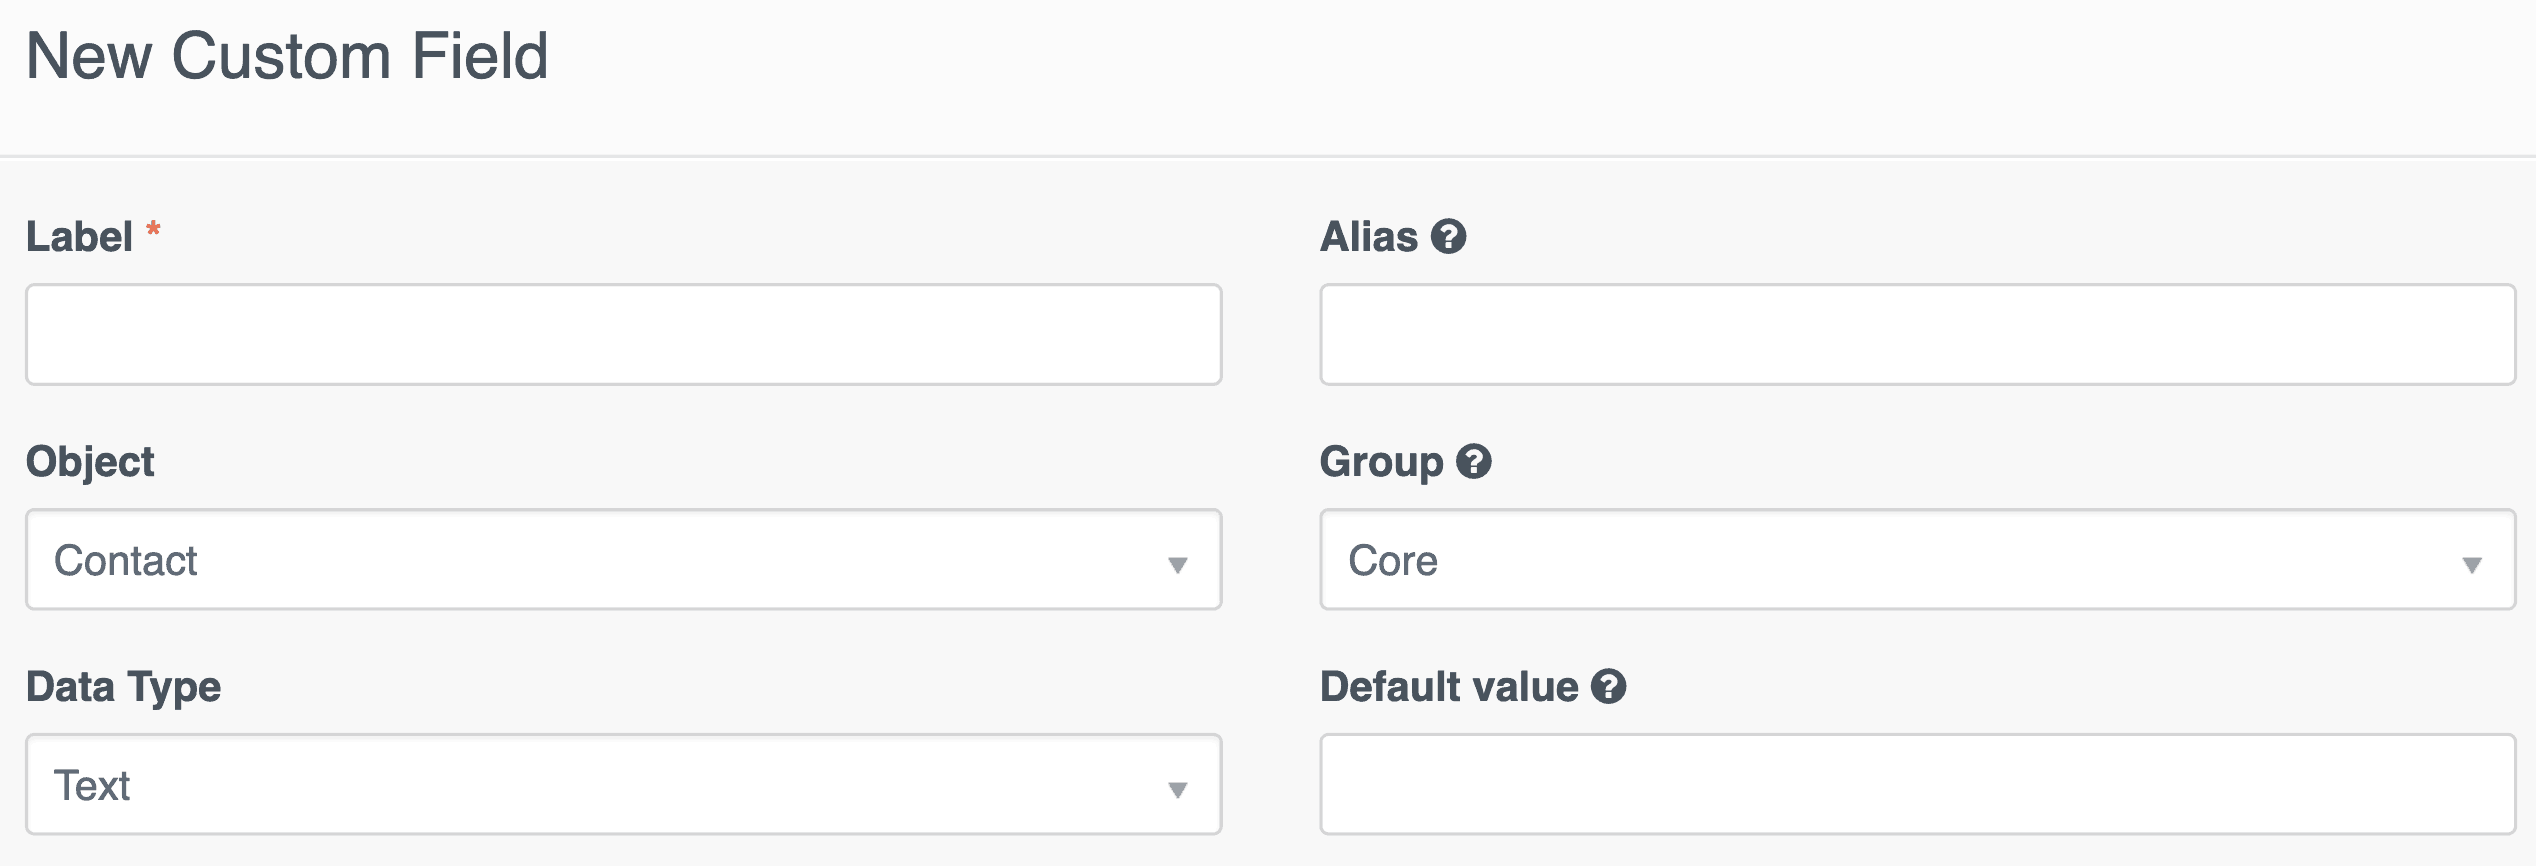Click the New Custom Field page heading
2536x866 pixels.
pyautogui.click(x=287, y=56)
